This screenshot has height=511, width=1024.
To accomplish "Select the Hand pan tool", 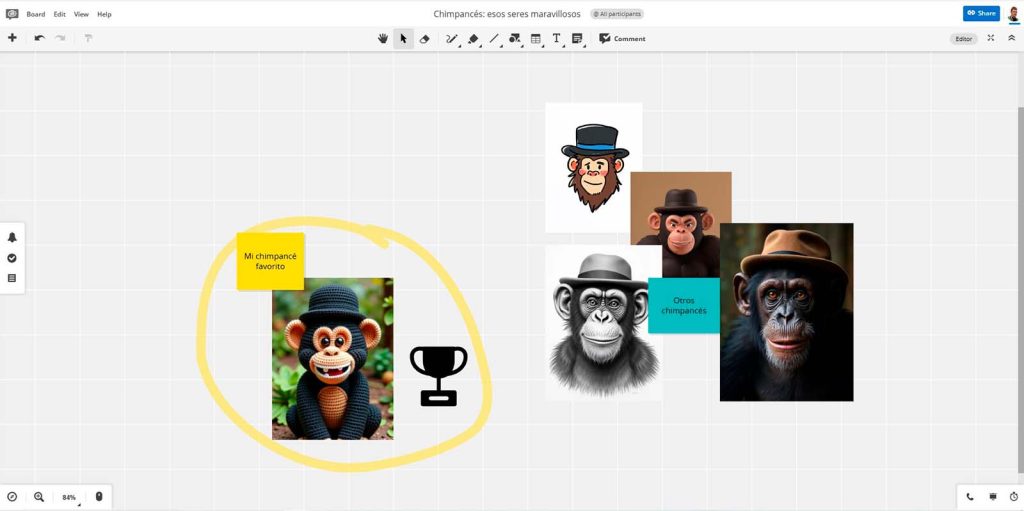I will click(x=382, y=39).
